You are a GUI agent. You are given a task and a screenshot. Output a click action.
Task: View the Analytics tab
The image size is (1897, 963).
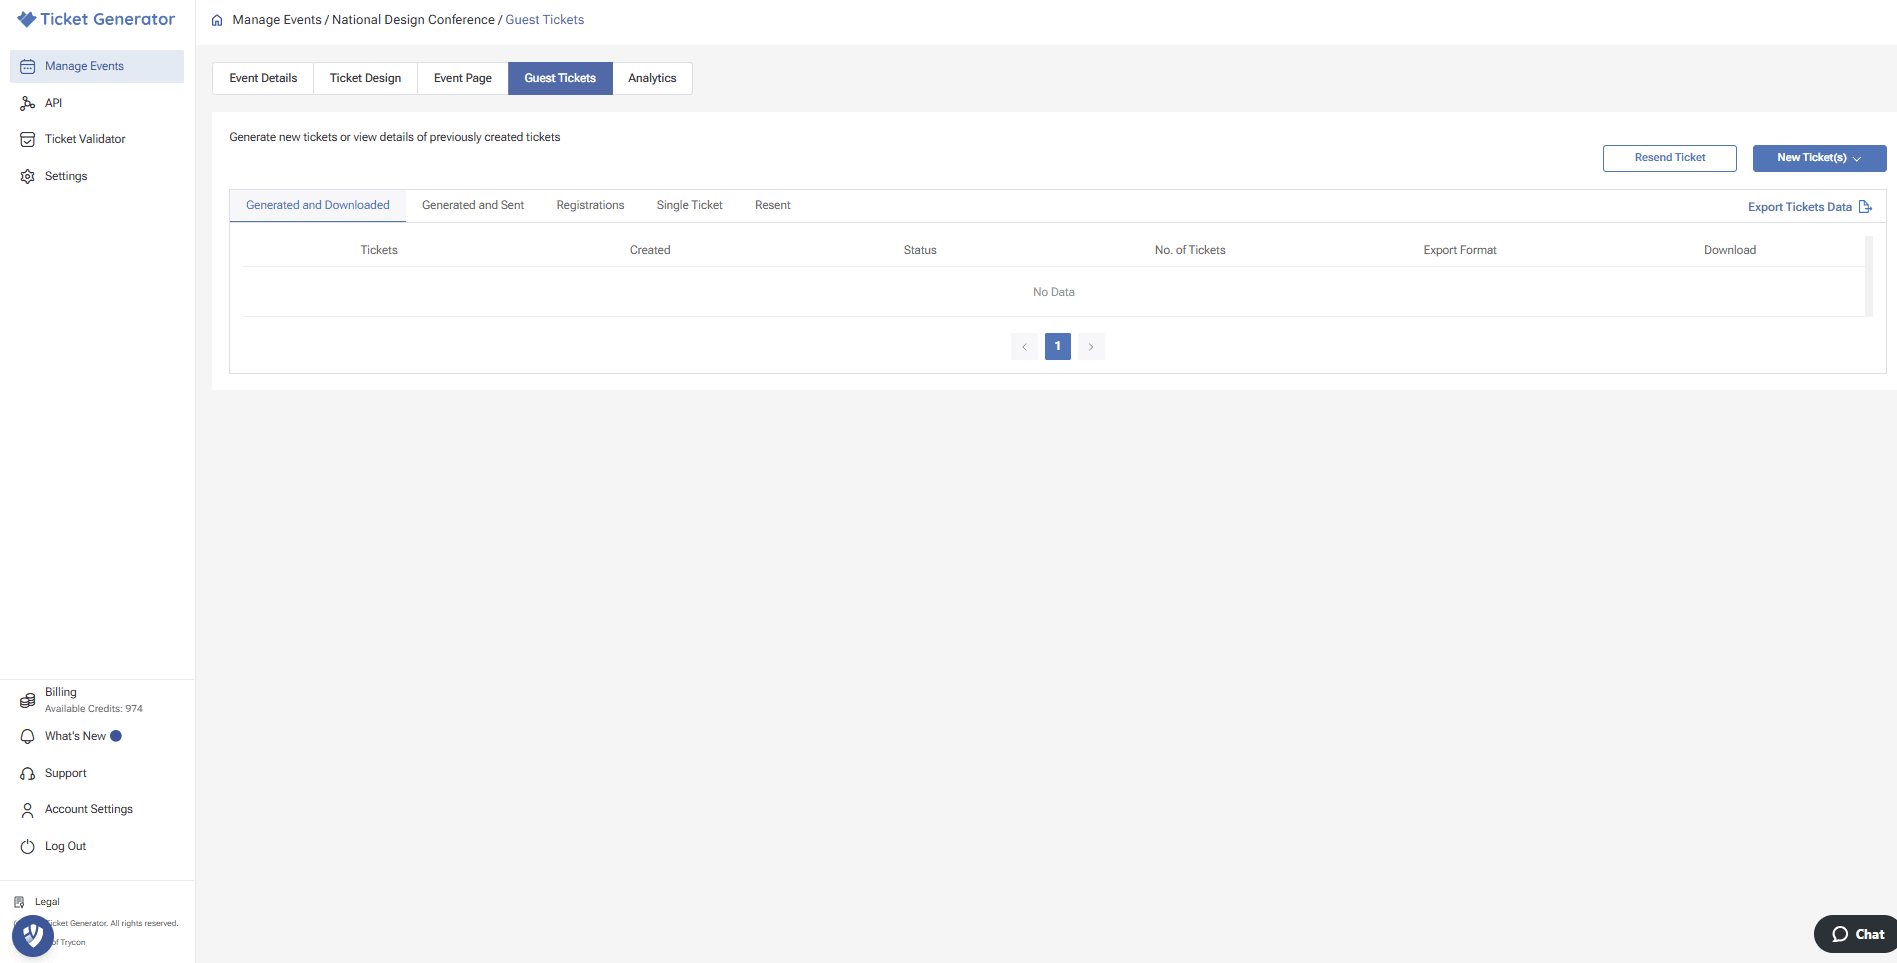652,78
